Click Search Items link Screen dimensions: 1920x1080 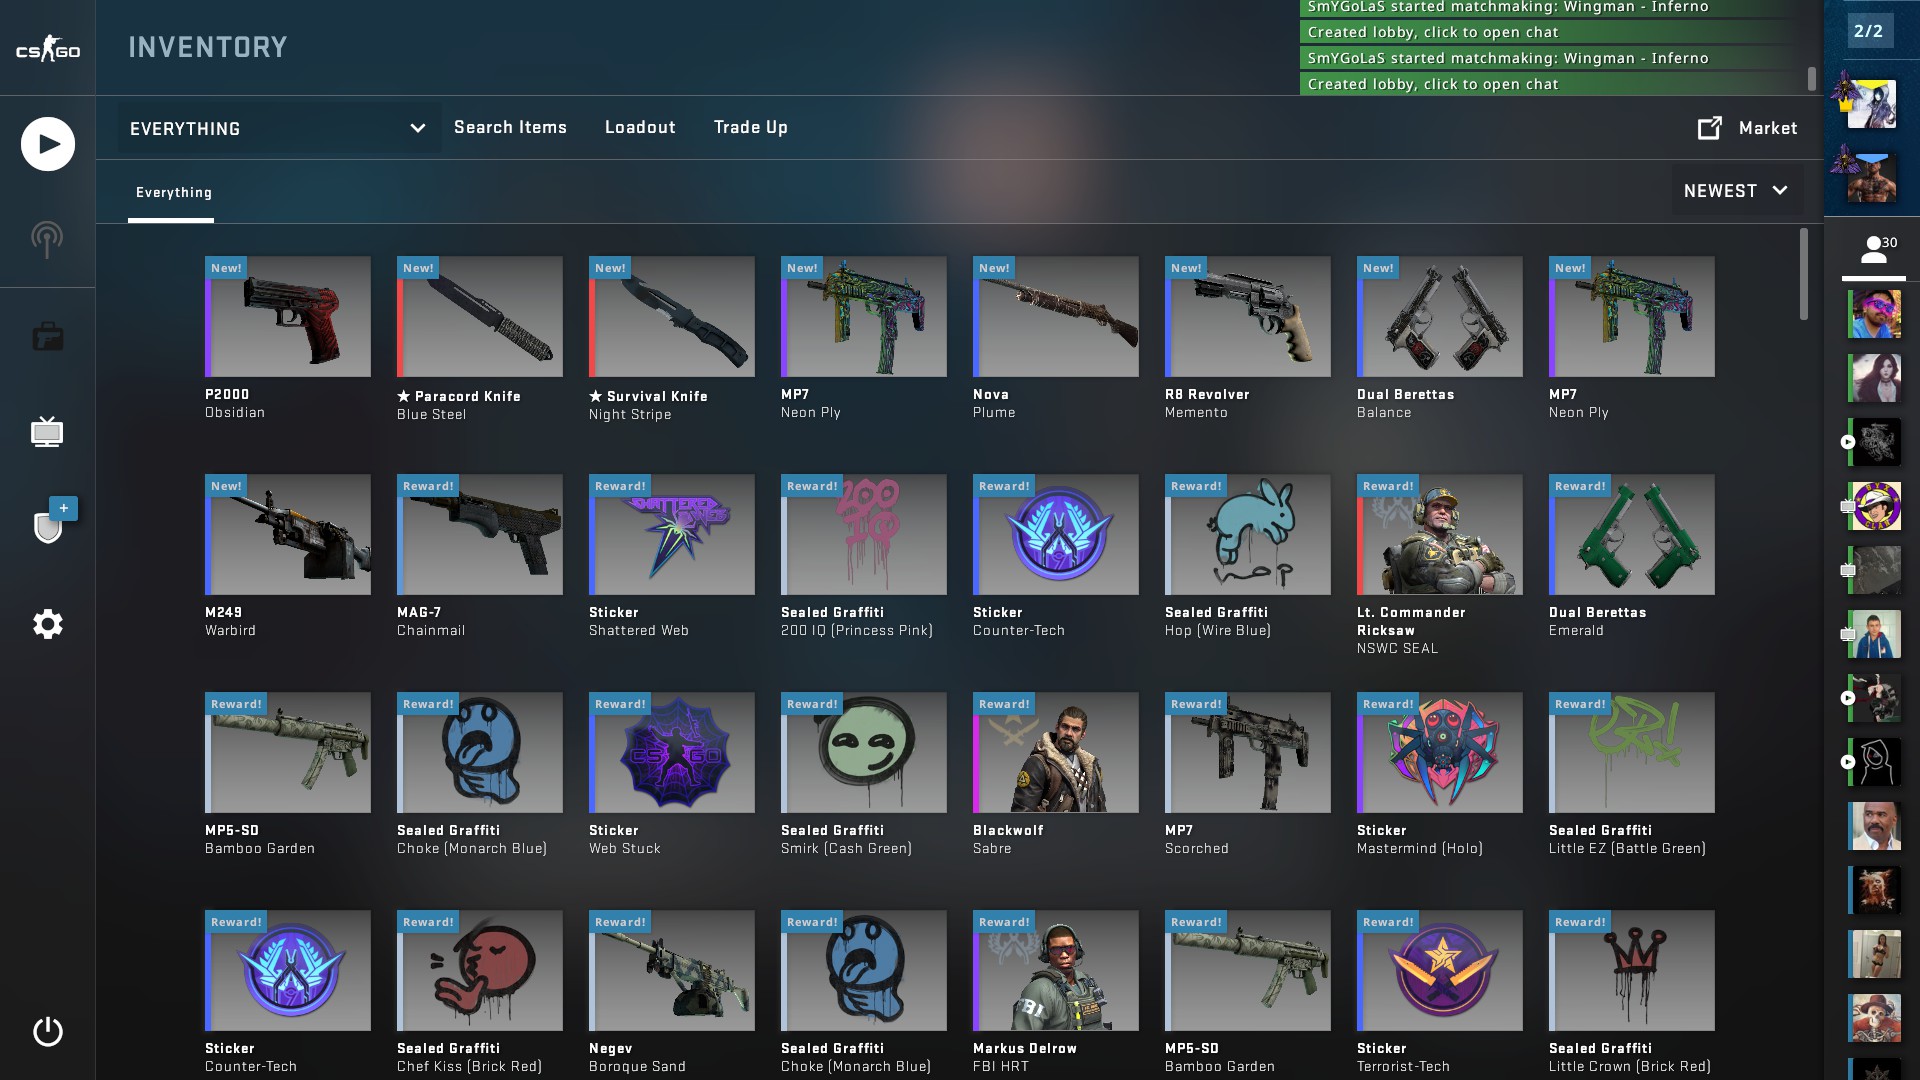[510, 127]
